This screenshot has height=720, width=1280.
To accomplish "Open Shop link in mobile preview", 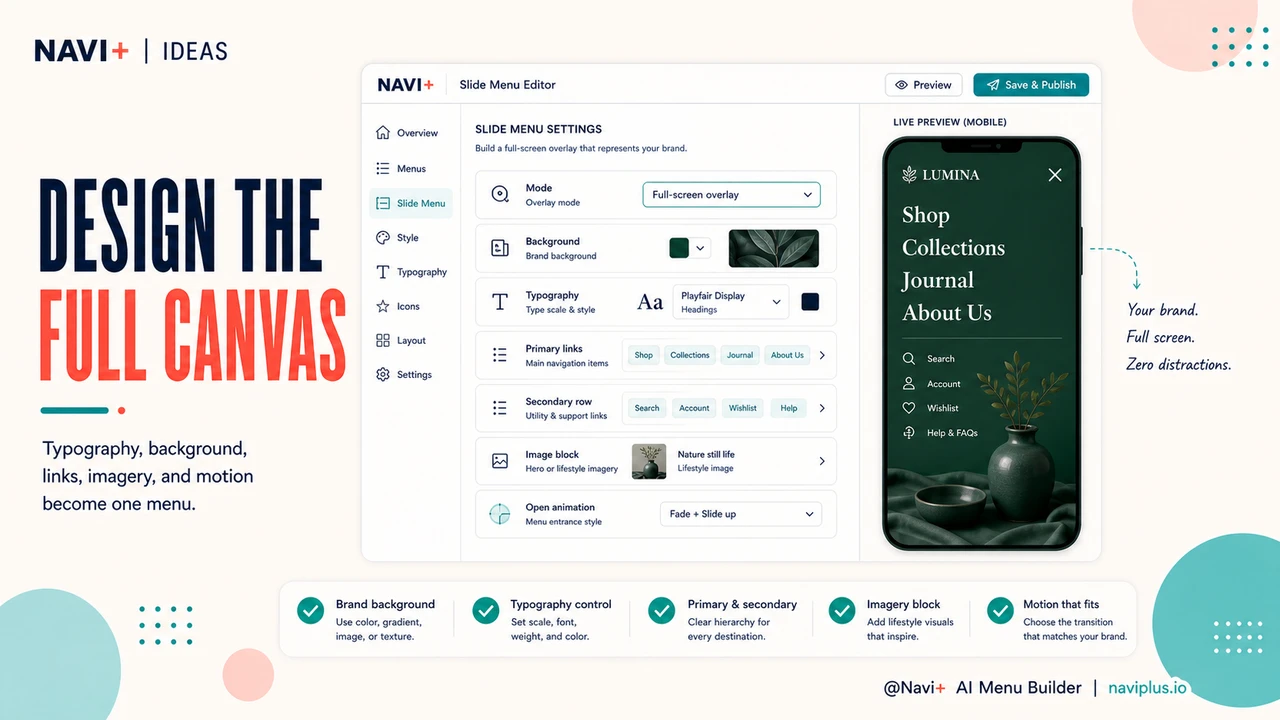I will coord(926,215).
